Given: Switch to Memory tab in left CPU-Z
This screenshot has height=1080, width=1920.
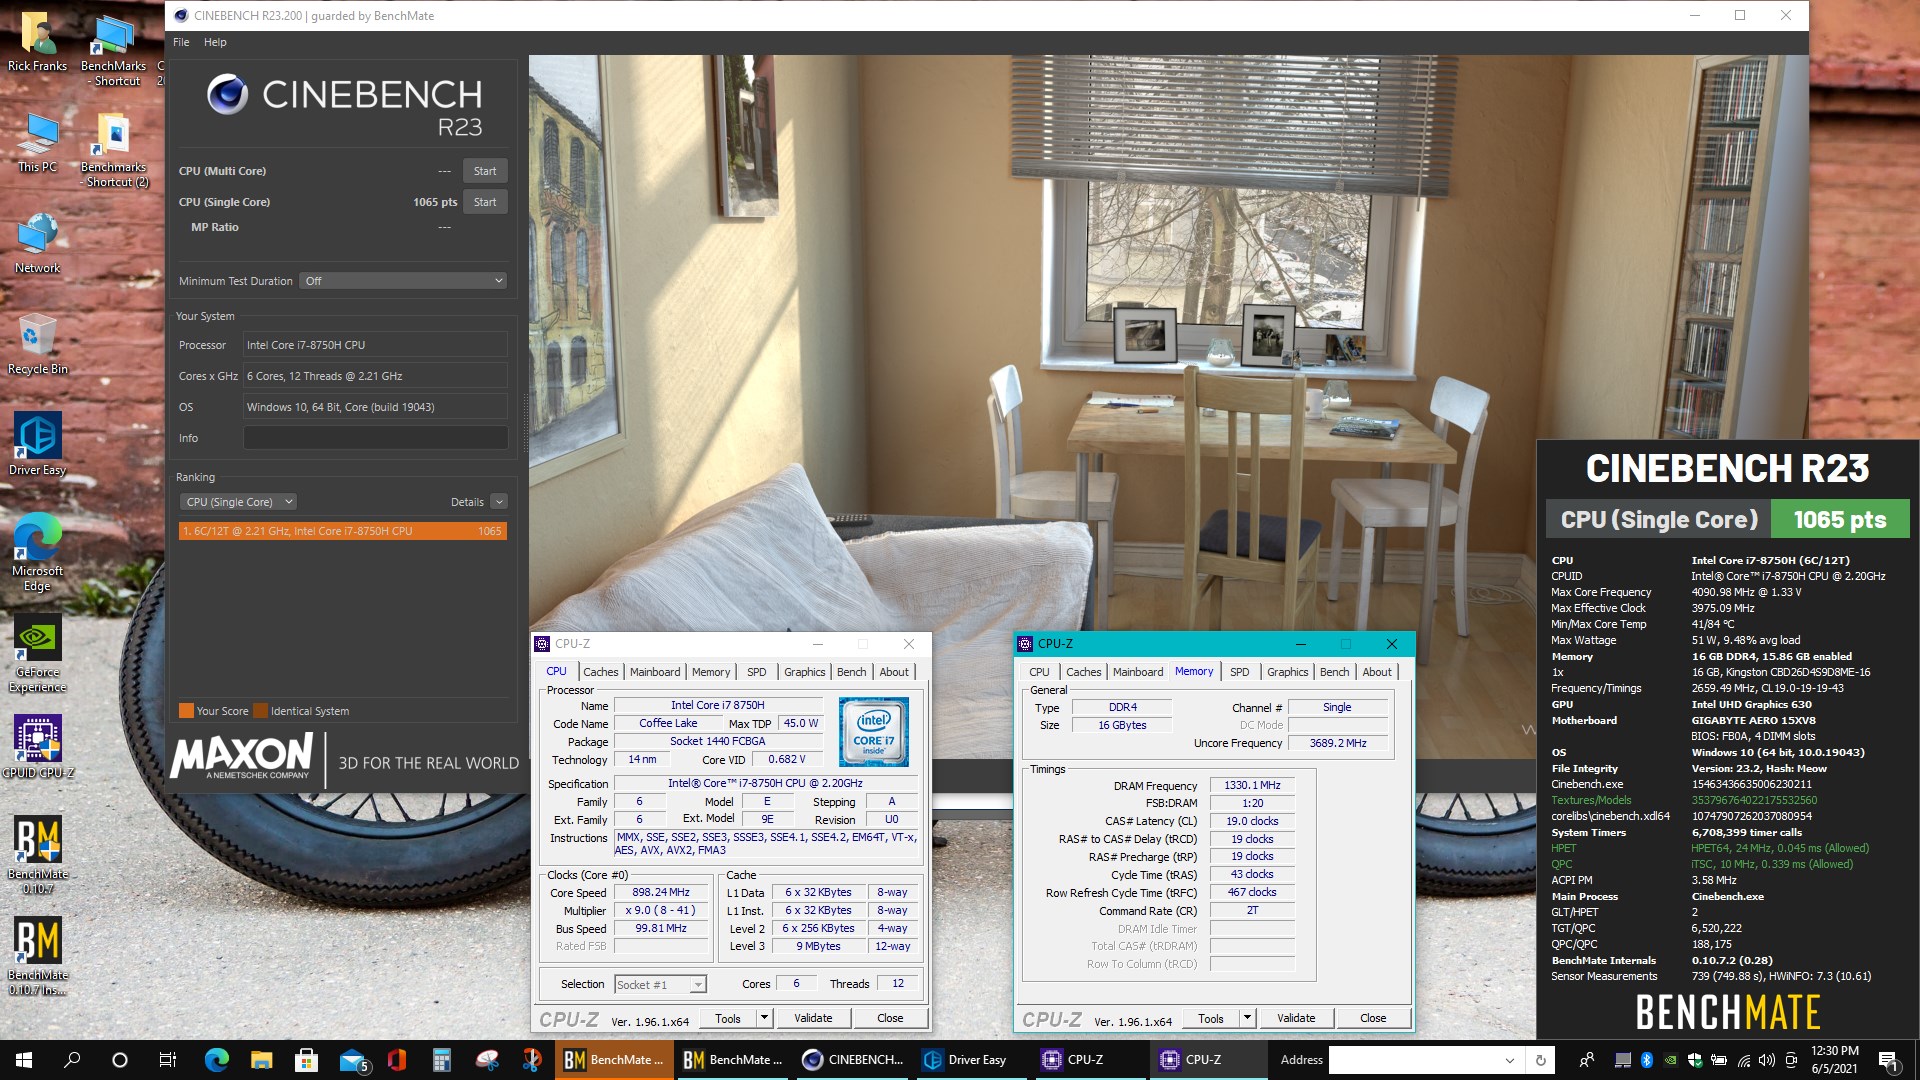Looking at the screenshot, I should (x=711, y=672).
